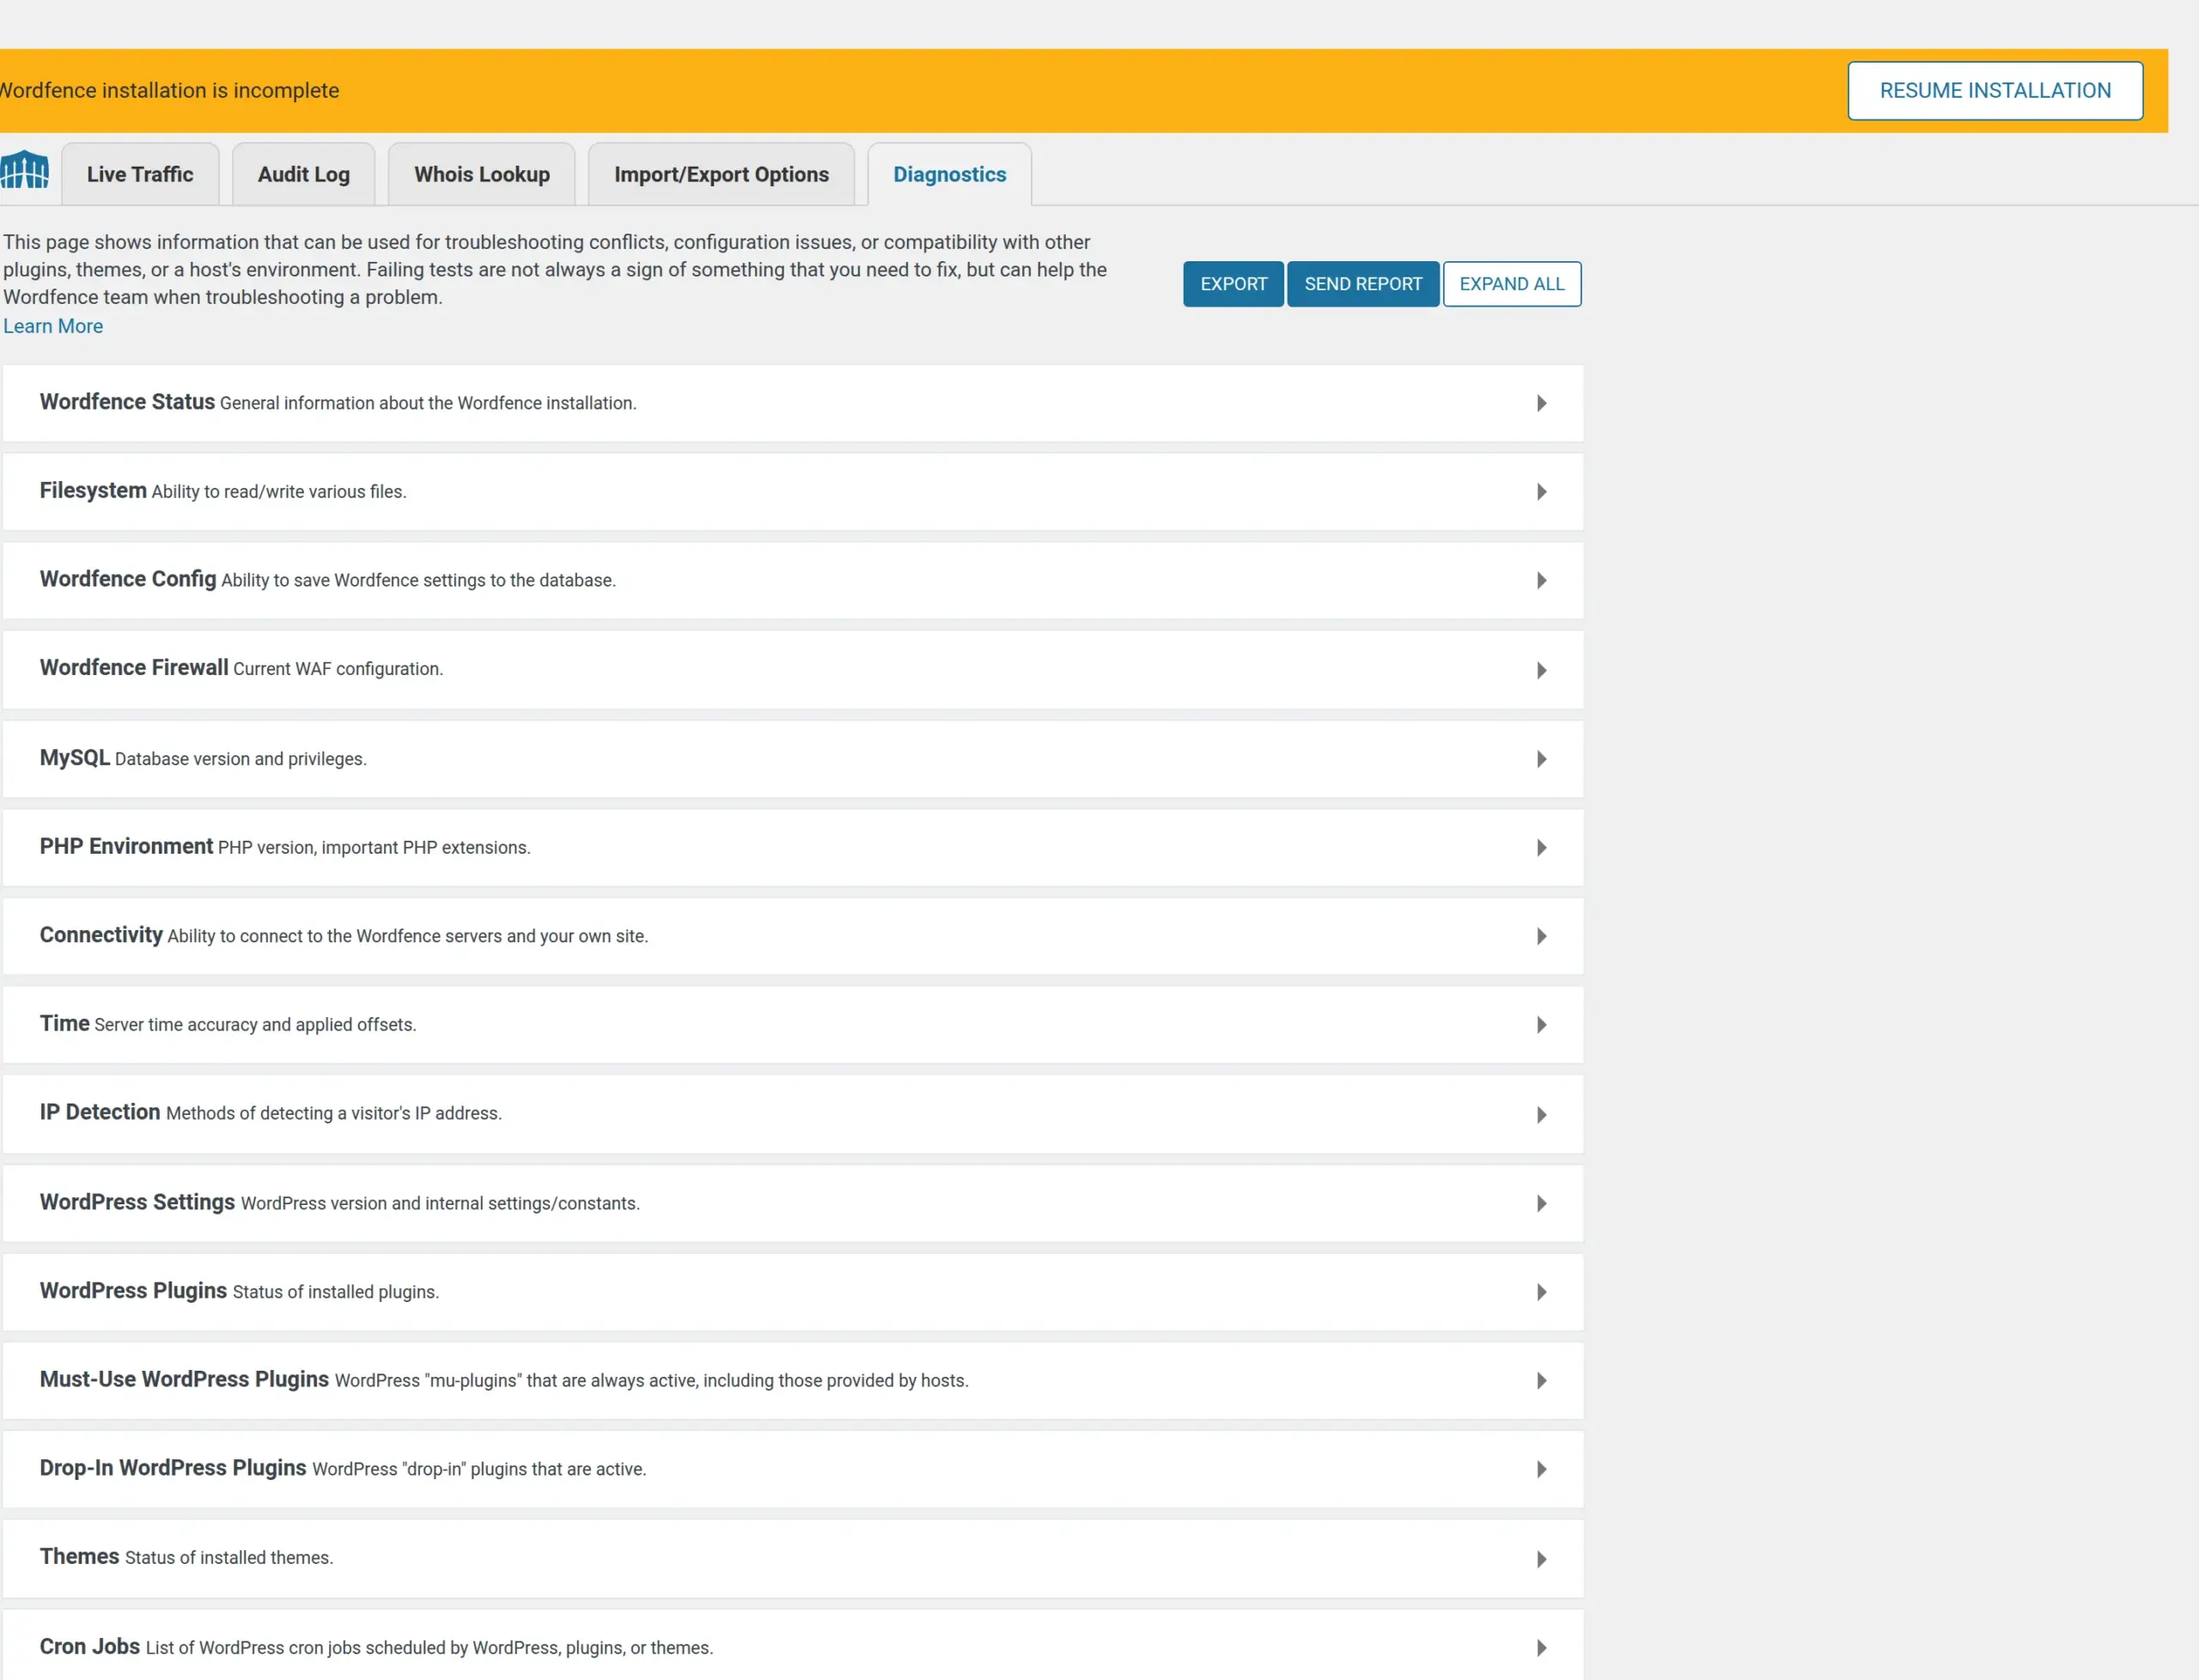Go to the Whois Lookup tab
The height and width of the screenshot is (1680, 2199).
pyautogui.click(x=482, y=174)
